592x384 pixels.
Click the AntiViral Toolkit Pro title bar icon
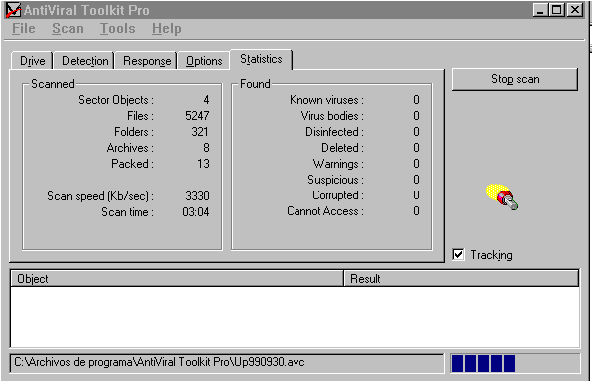[13, 10]
